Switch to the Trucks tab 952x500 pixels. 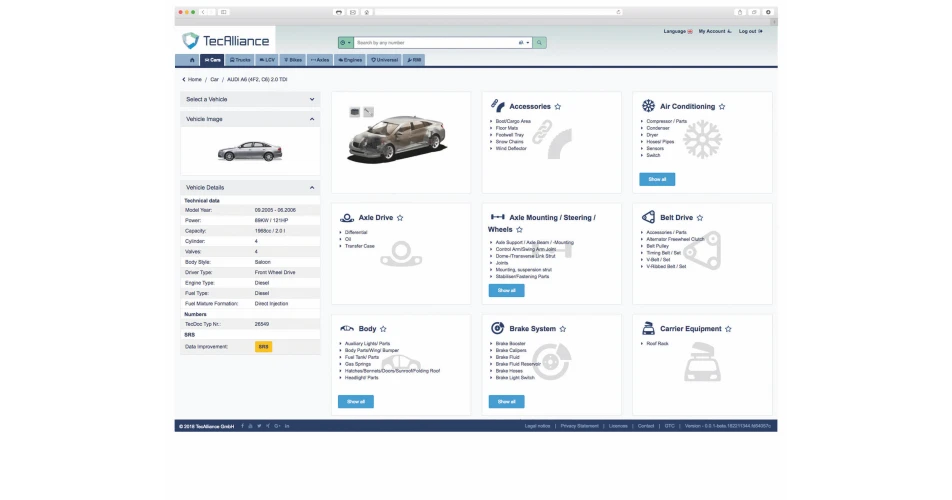(240, 60)
